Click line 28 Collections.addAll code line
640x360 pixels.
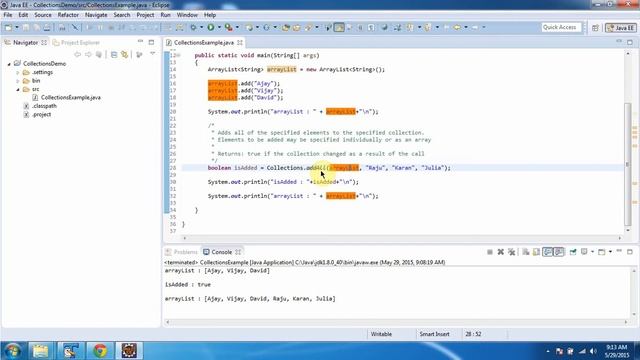click(329, 168)
